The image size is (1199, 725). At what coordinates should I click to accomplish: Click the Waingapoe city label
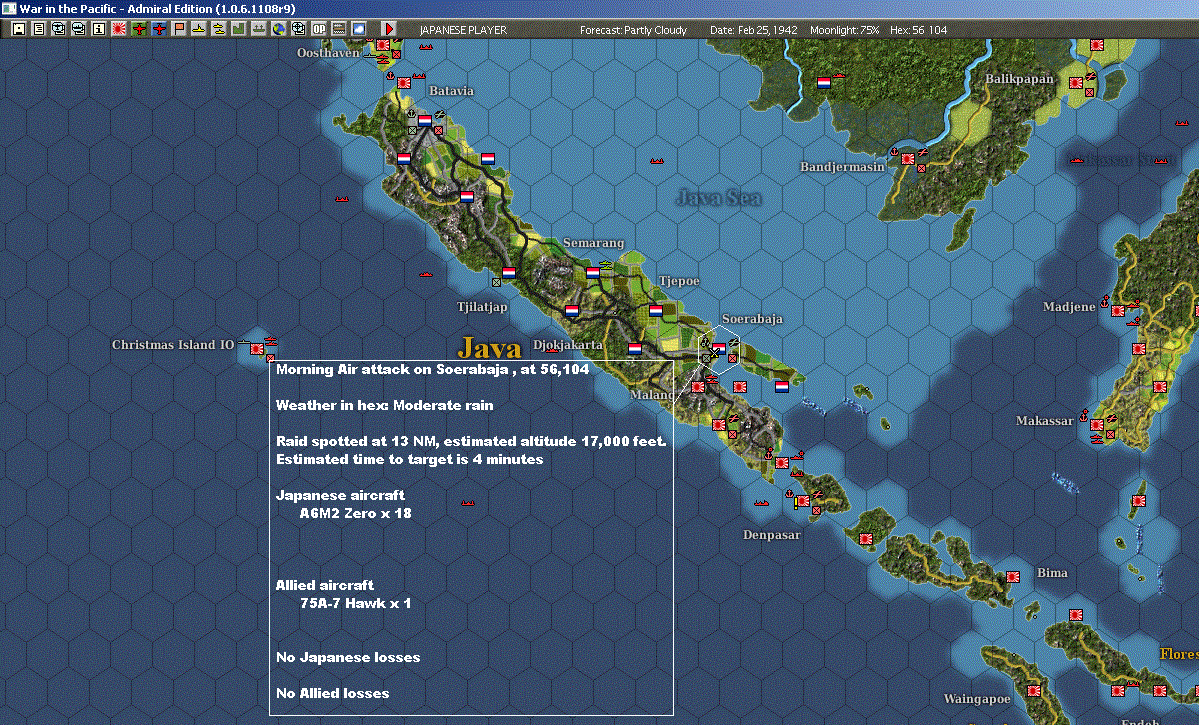click(x=976, y=698)
